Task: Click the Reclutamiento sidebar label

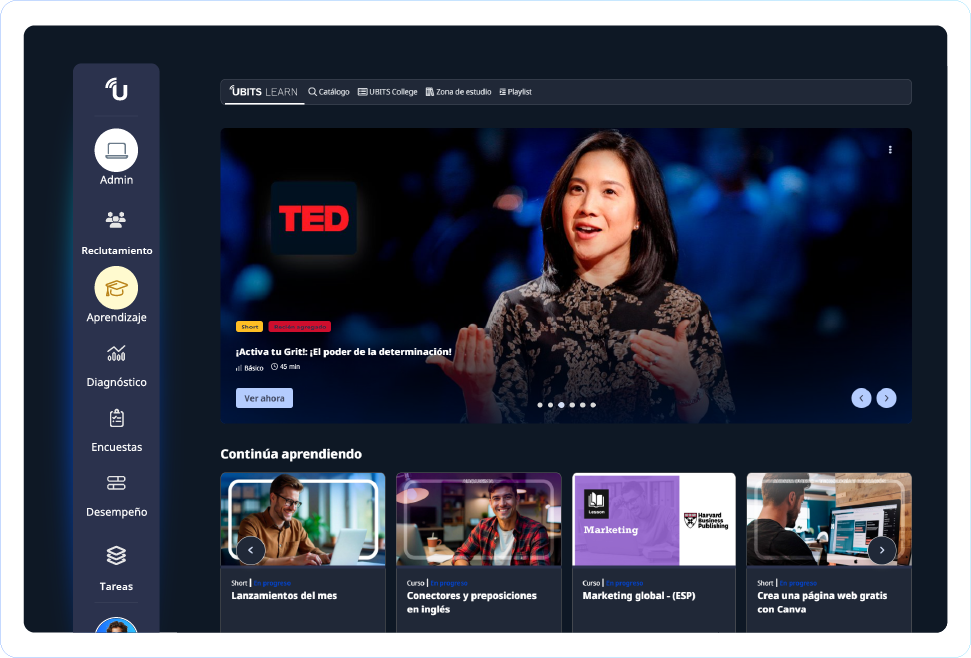Action: pos(116,250)
